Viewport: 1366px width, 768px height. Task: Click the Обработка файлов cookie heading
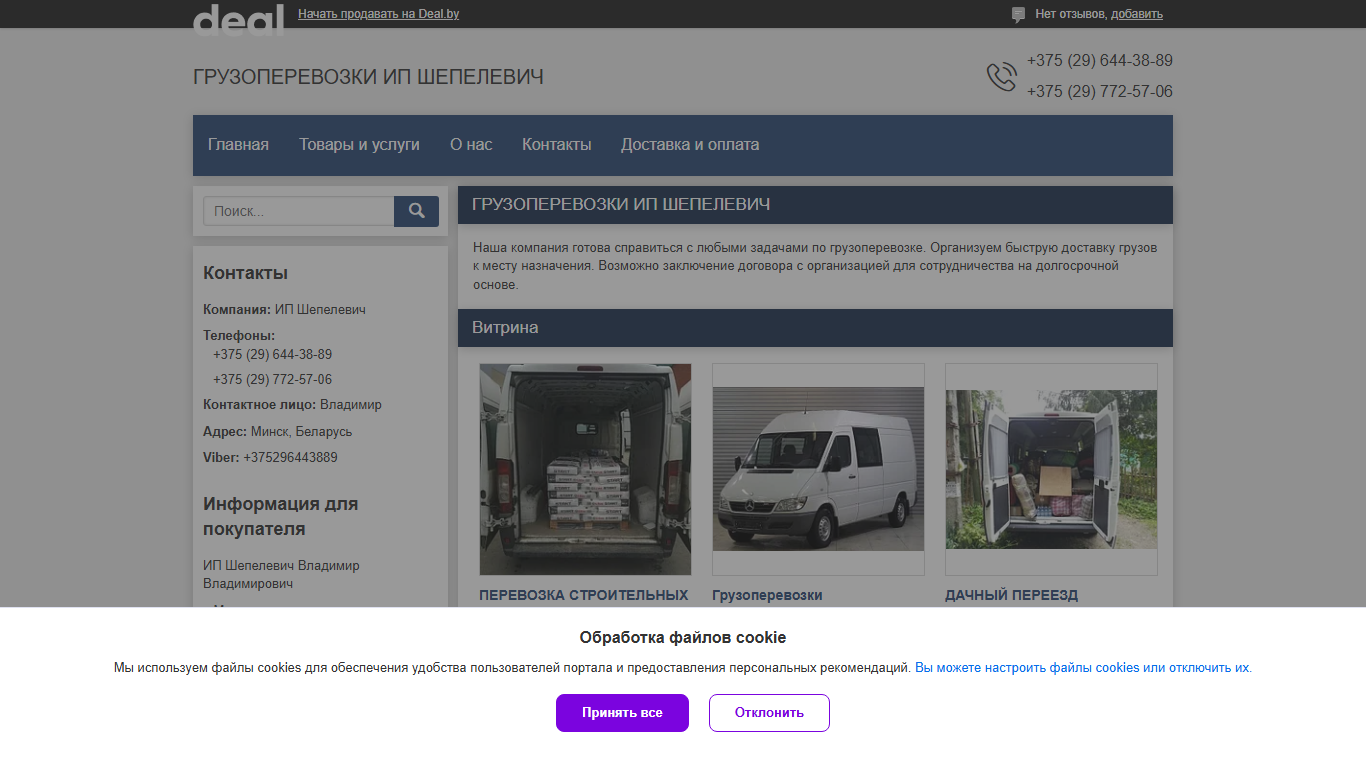[683, 637]
